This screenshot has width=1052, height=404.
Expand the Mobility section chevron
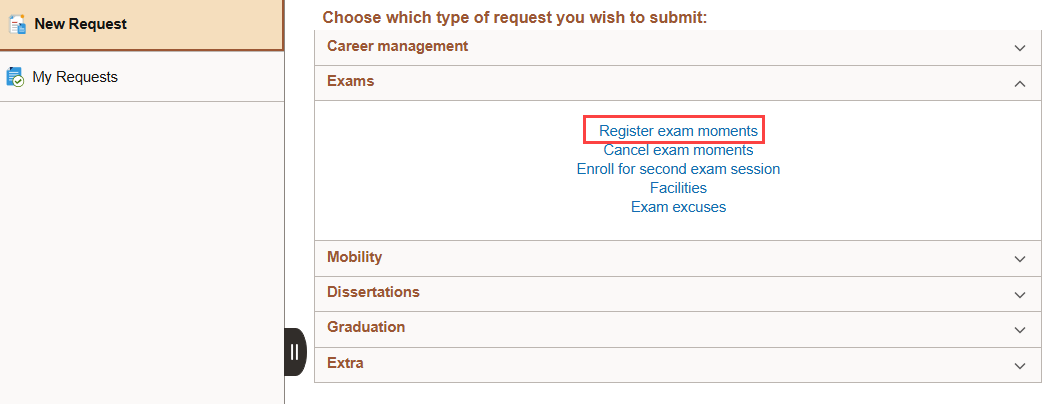1019,259
